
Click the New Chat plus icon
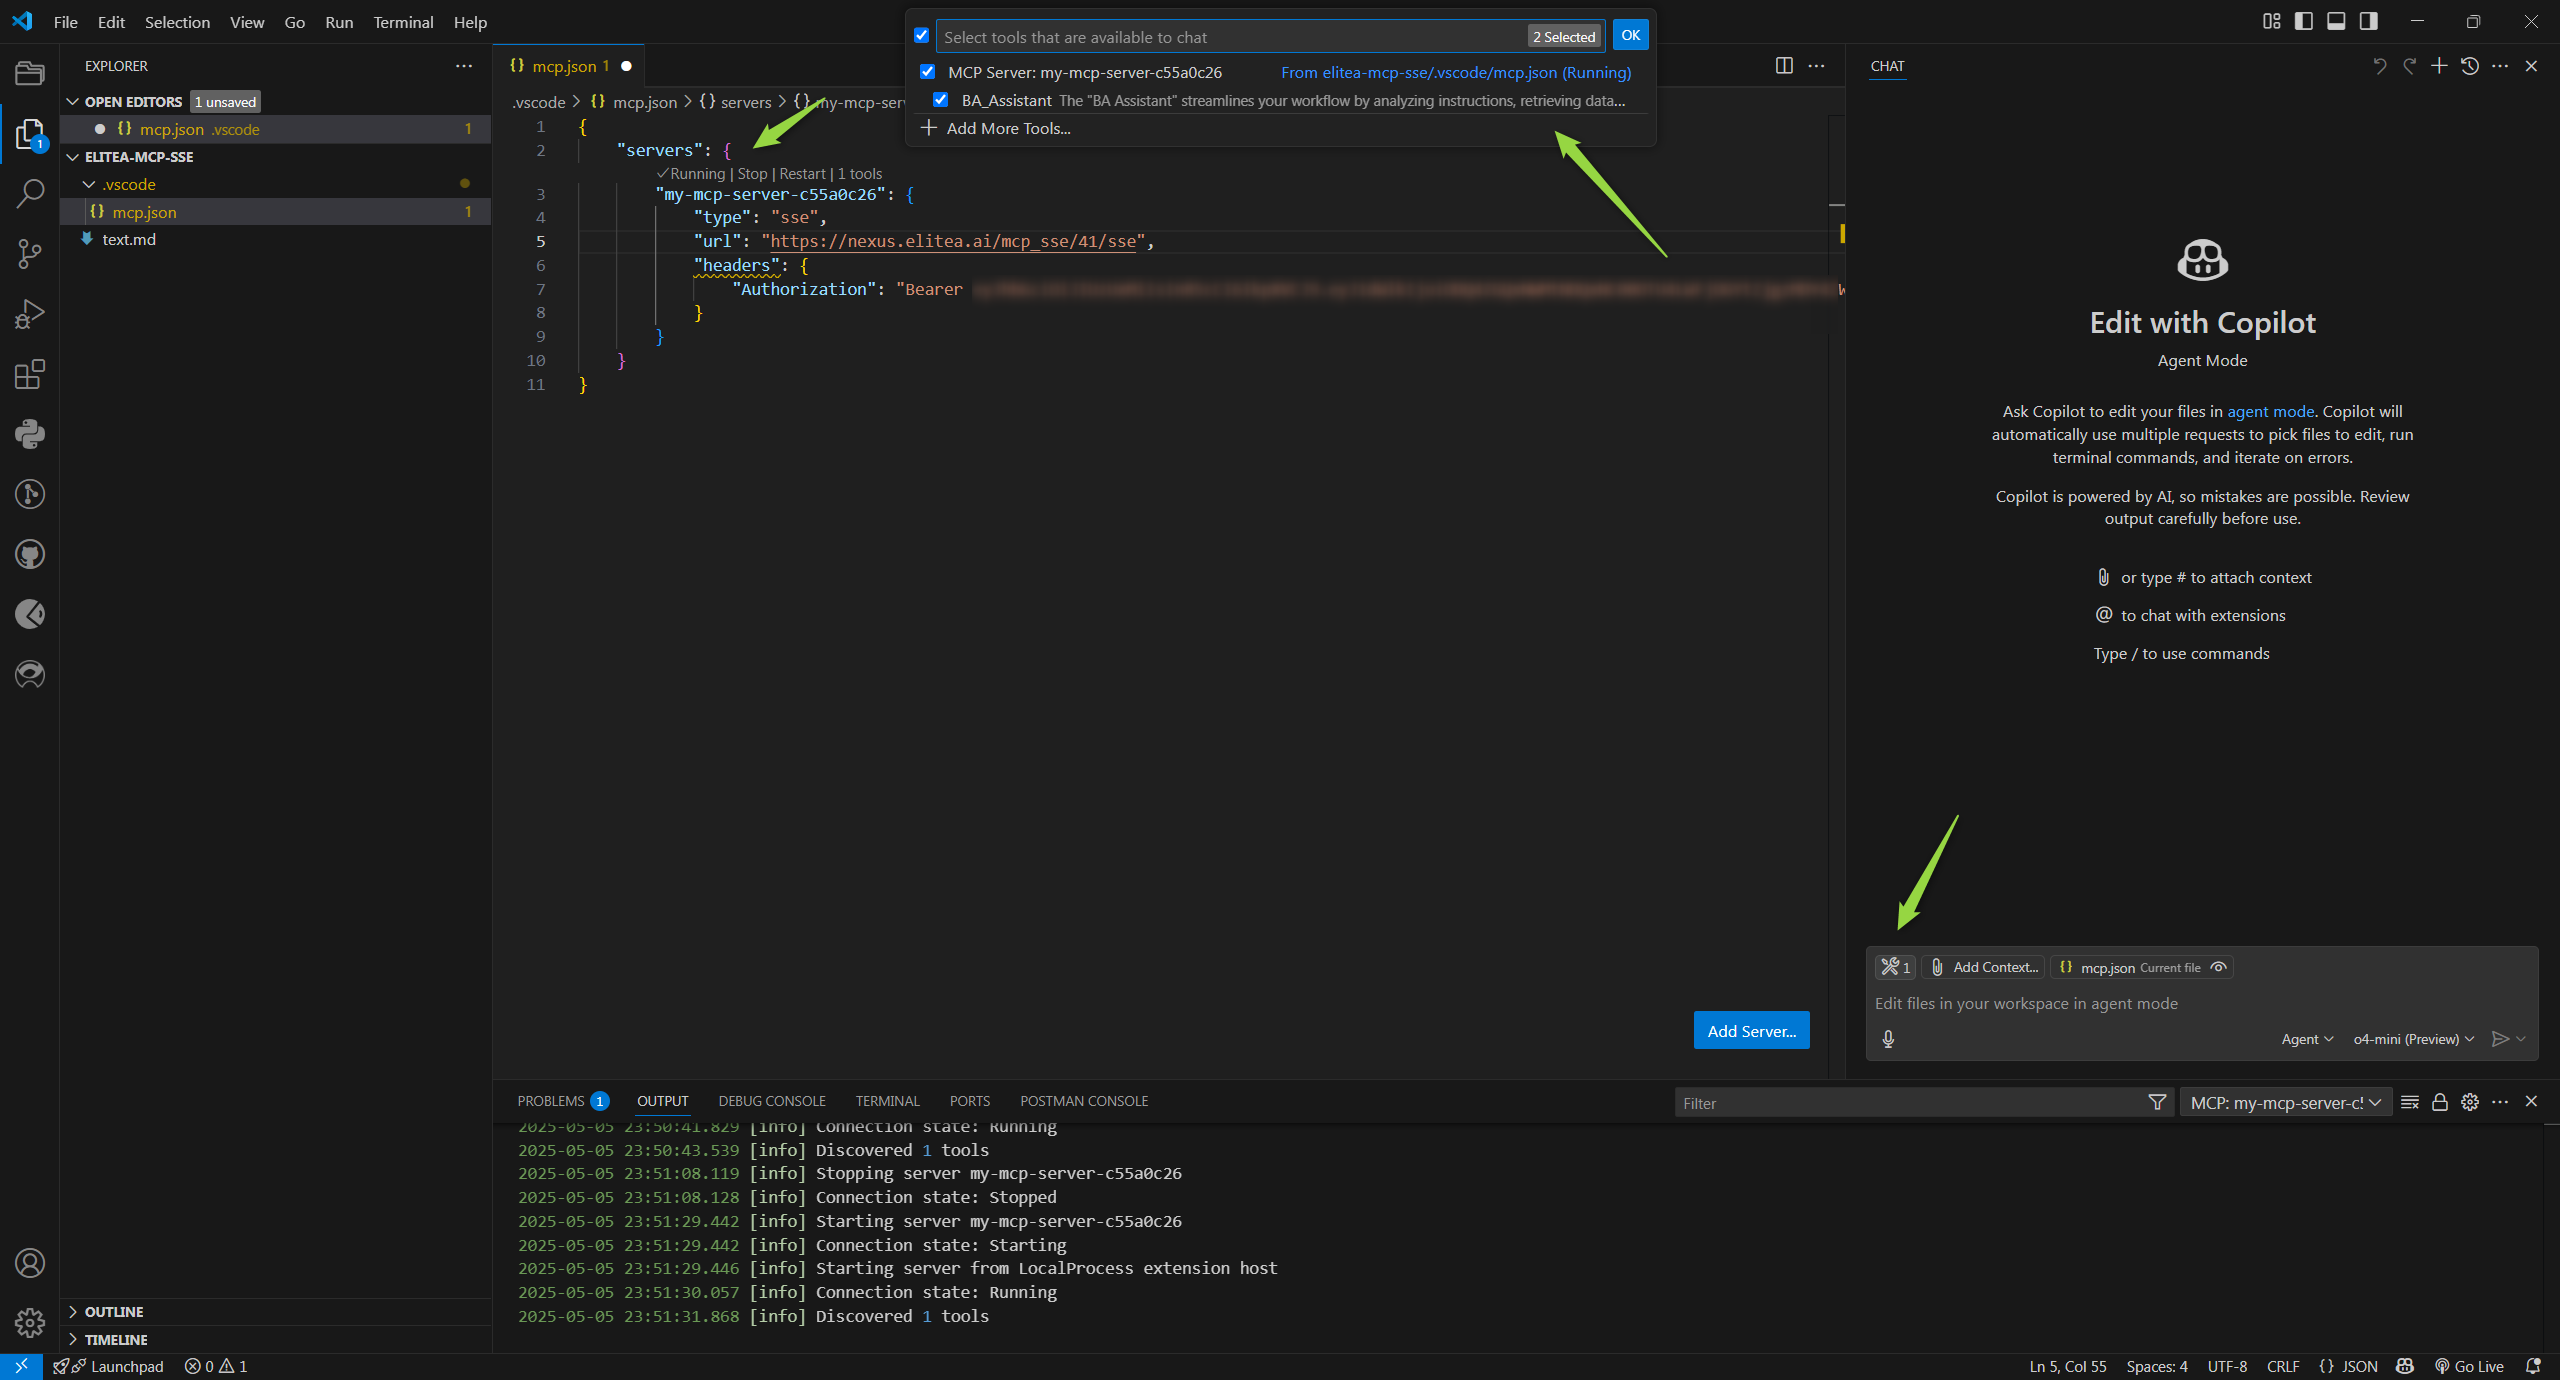click(2439, 66)
